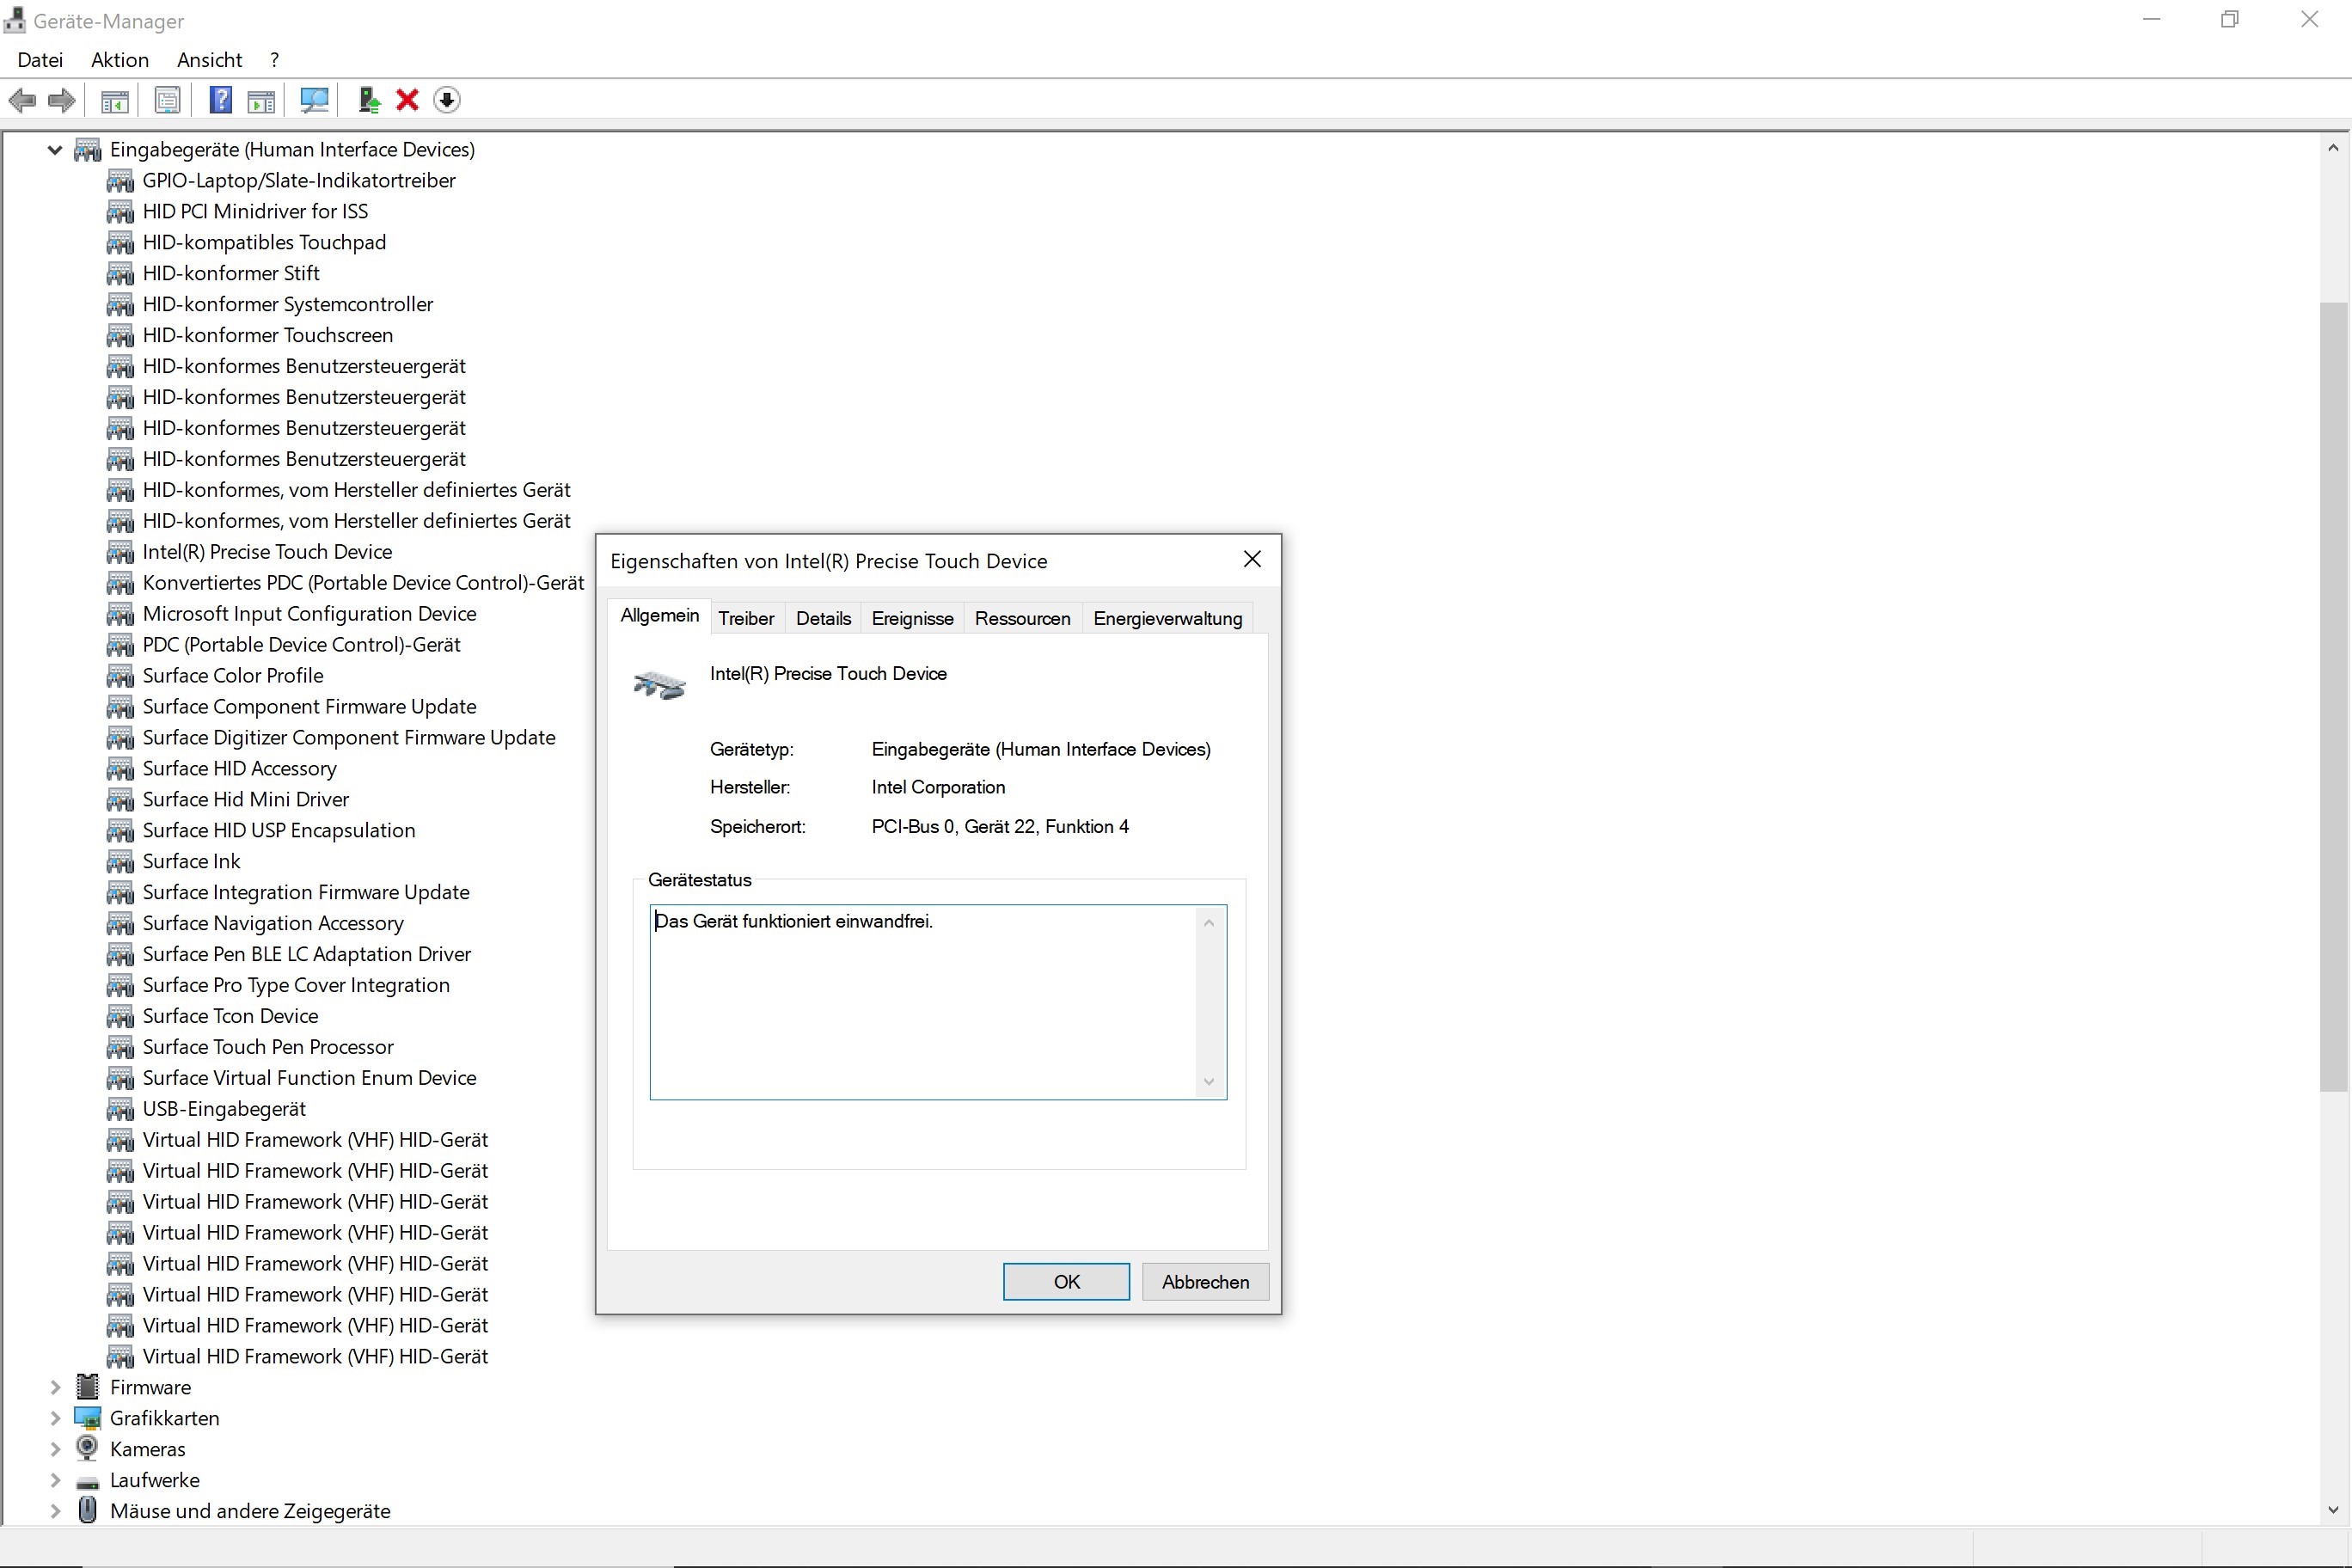Close the Eigenschaften dialog with the X

tap(1252, 560)
